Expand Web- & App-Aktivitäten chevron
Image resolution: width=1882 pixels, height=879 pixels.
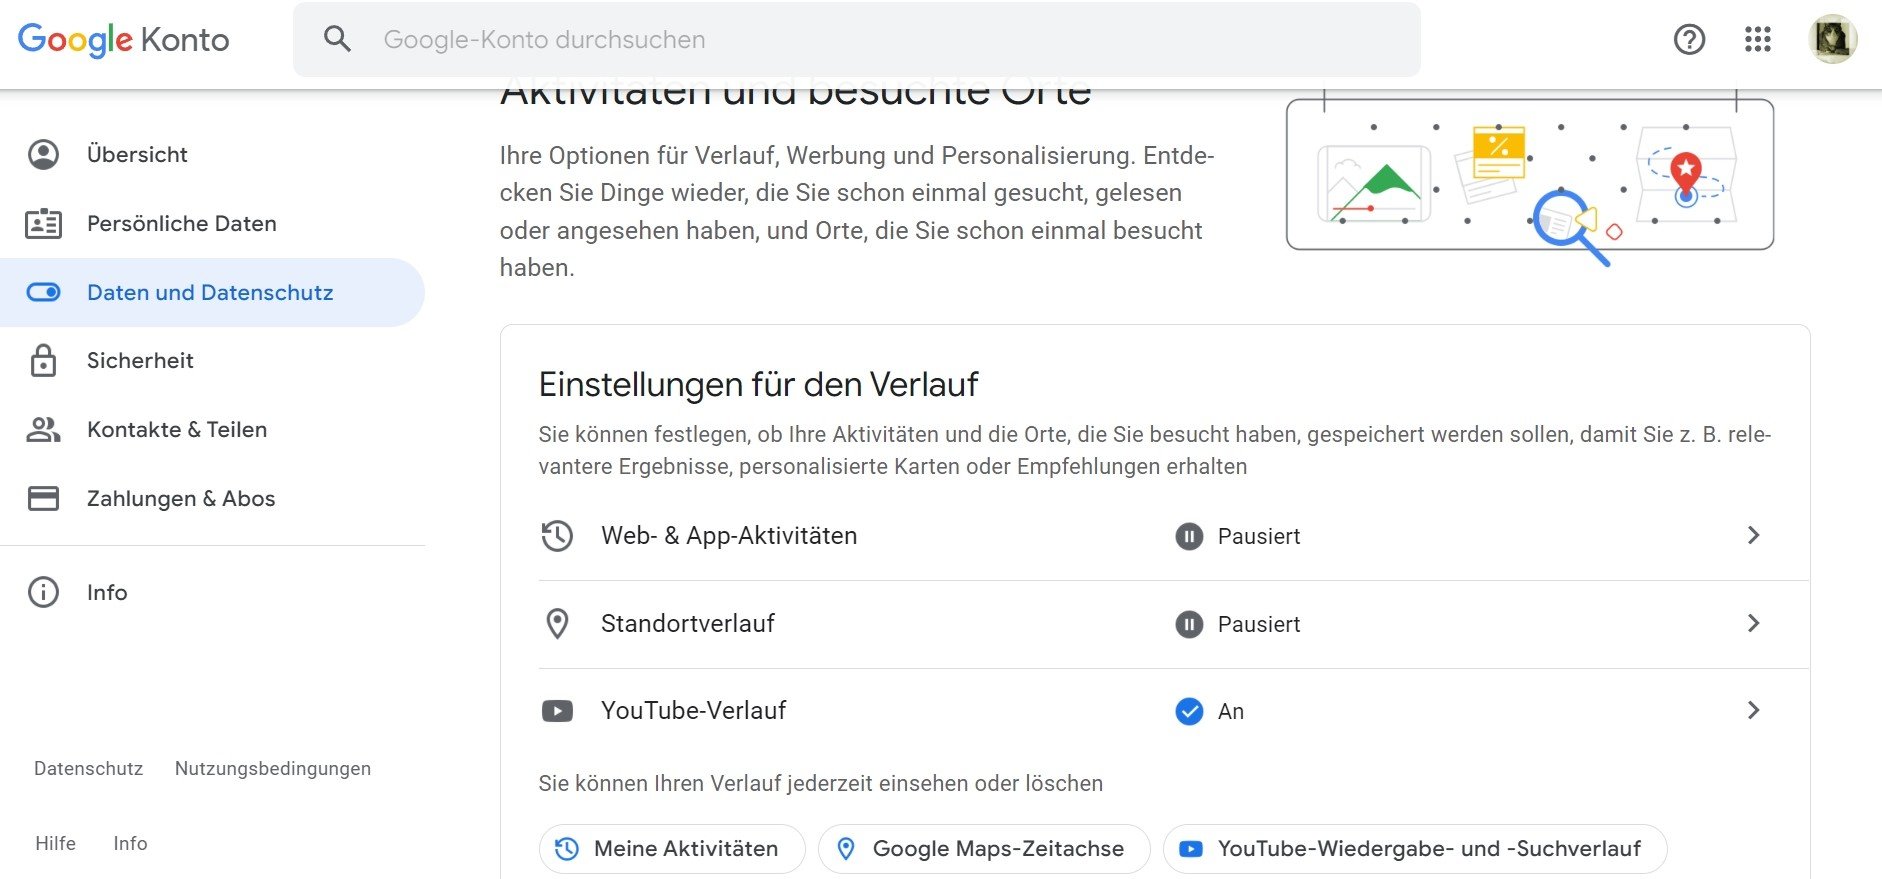click(x=1753, y=535)
